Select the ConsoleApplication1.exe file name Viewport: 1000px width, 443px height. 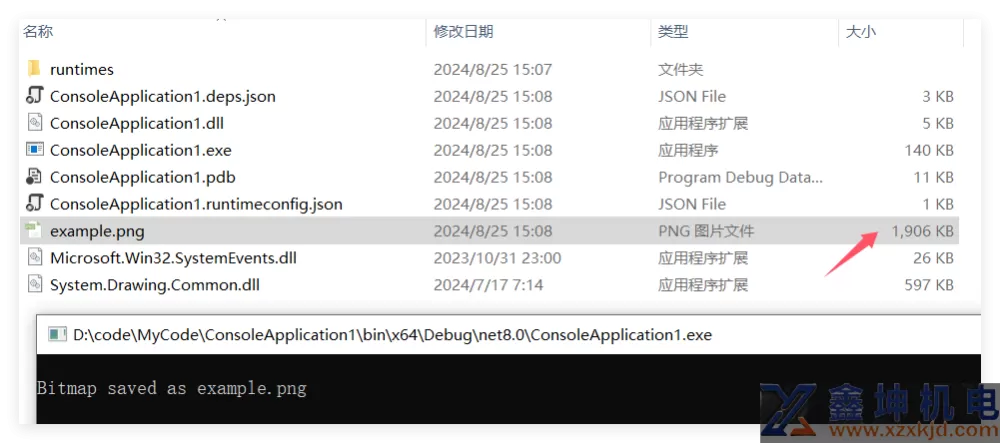pyautogui.click(x=140, y=150)
